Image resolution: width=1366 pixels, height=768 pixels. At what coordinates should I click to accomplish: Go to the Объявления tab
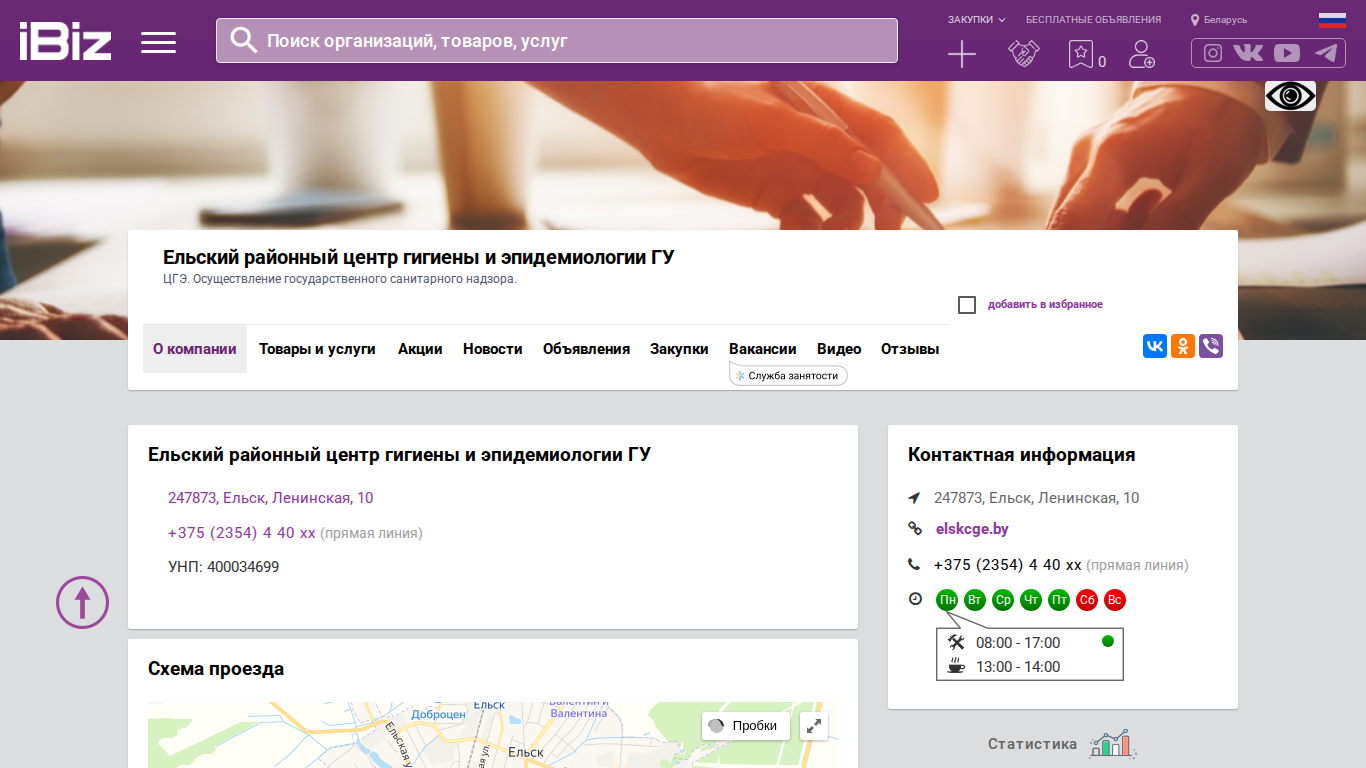coord(586,349)
